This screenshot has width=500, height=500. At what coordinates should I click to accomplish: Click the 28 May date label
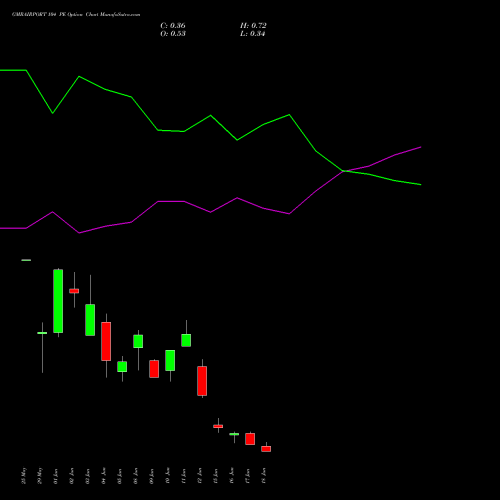(x=24, y=476)
